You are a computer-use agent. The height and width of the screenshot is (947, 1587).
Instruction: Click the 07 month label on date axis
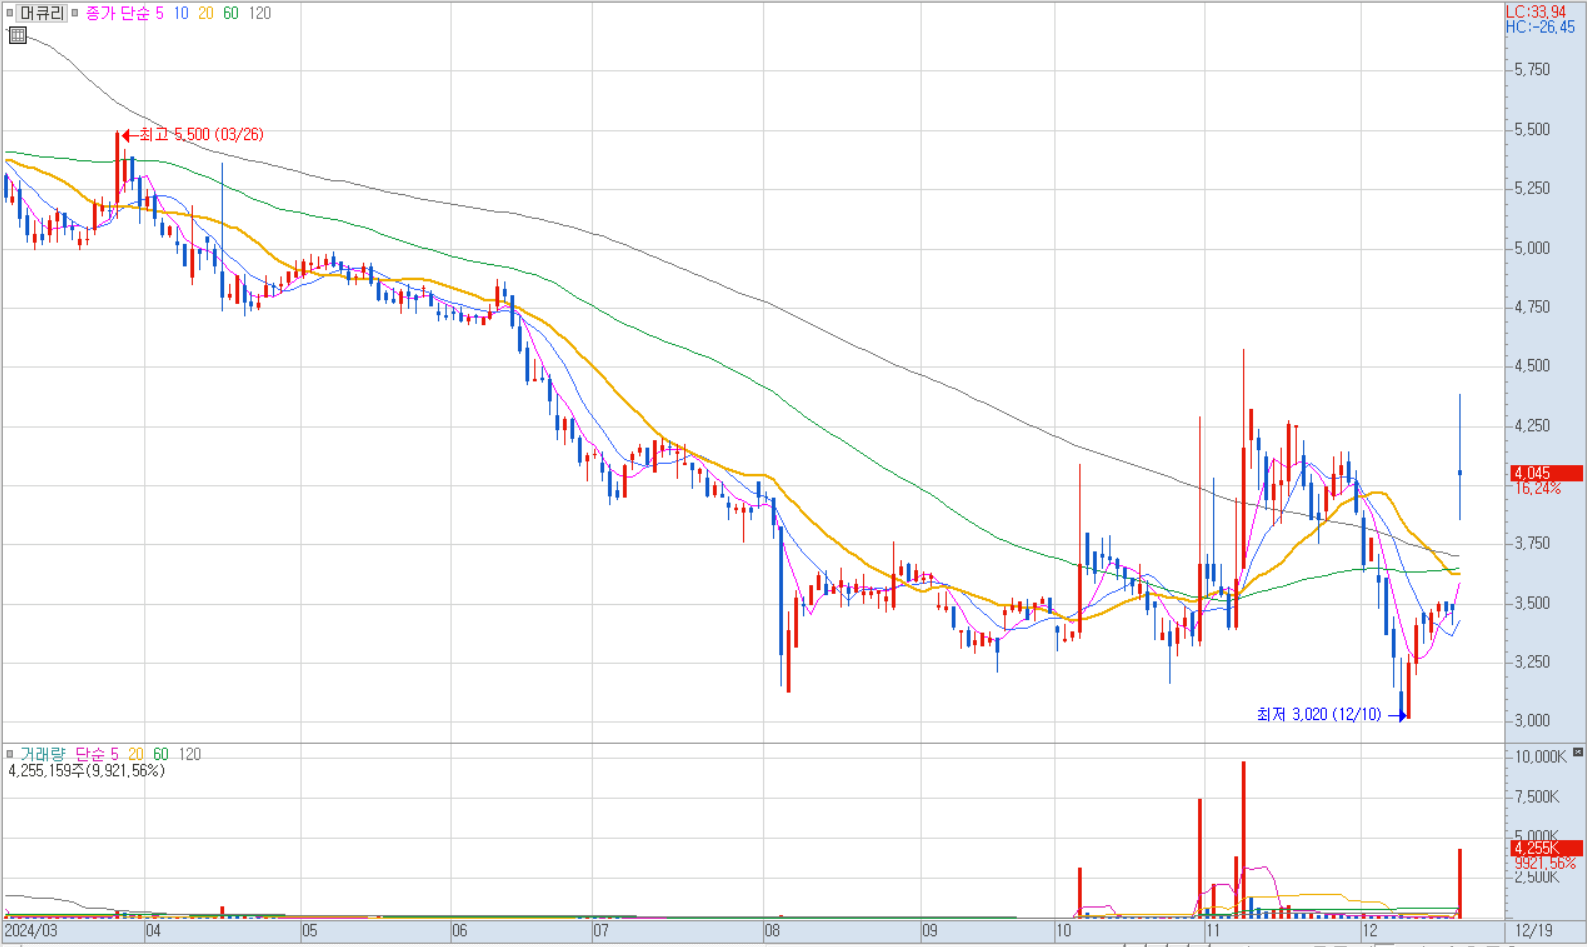tap(601, 931)
